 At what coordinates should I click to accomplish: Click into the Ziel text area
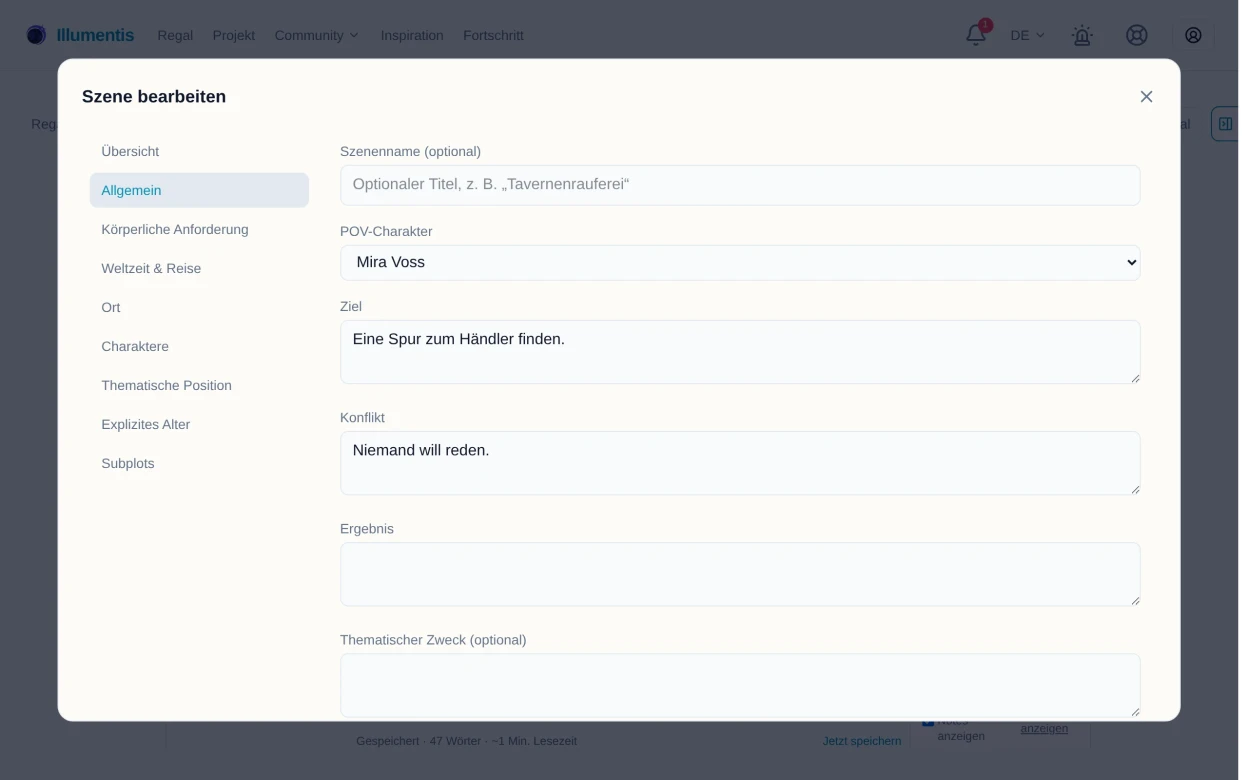[x=740, y=352]
